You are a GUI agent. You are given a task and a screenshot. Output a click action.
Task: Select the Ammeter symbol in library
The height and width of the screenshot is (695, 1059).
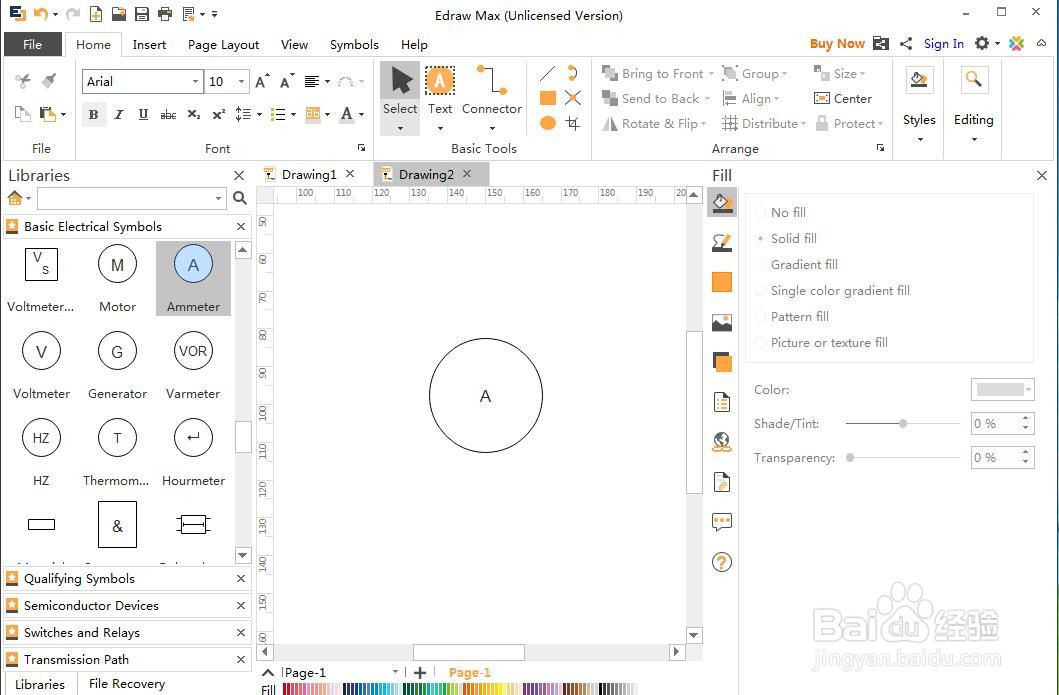pos(193,278)
